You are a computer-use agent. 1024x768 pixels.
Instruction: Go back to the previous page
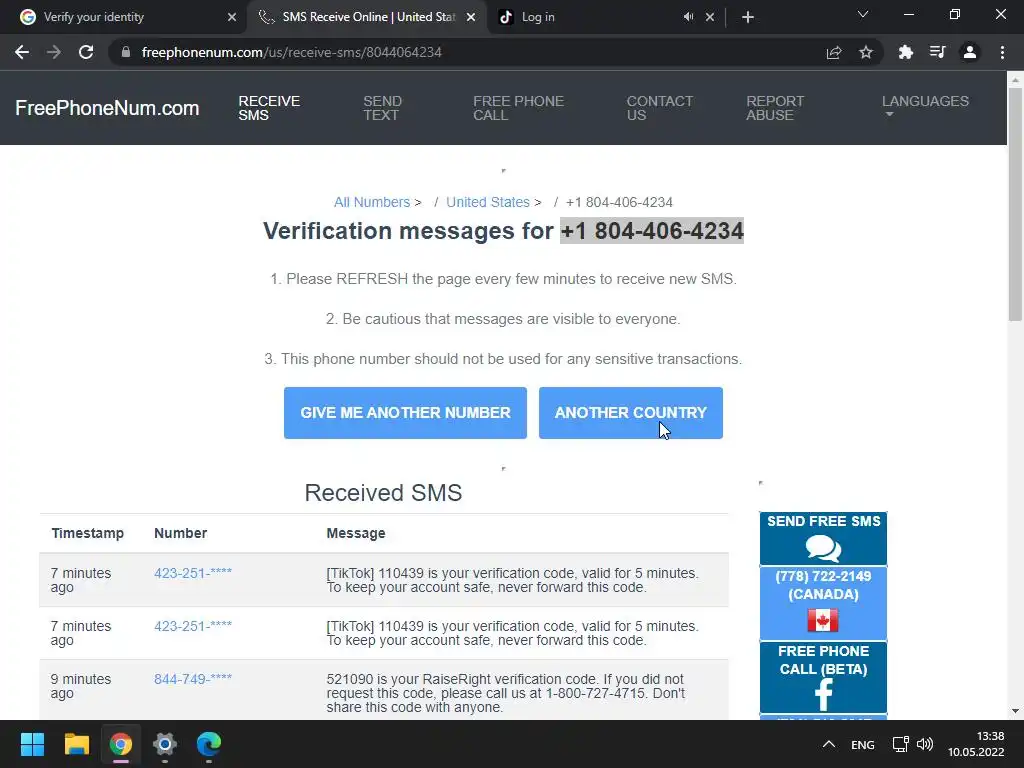(x=22, y=52)
